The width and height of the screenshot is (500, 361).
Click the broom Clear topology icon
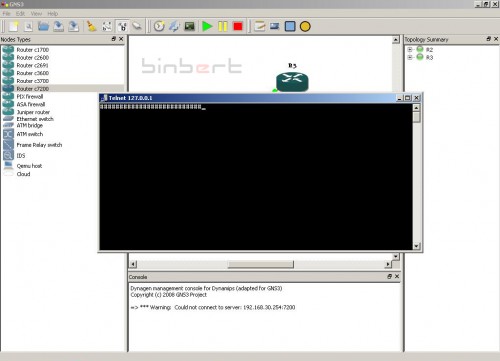[x=91, y=26]
